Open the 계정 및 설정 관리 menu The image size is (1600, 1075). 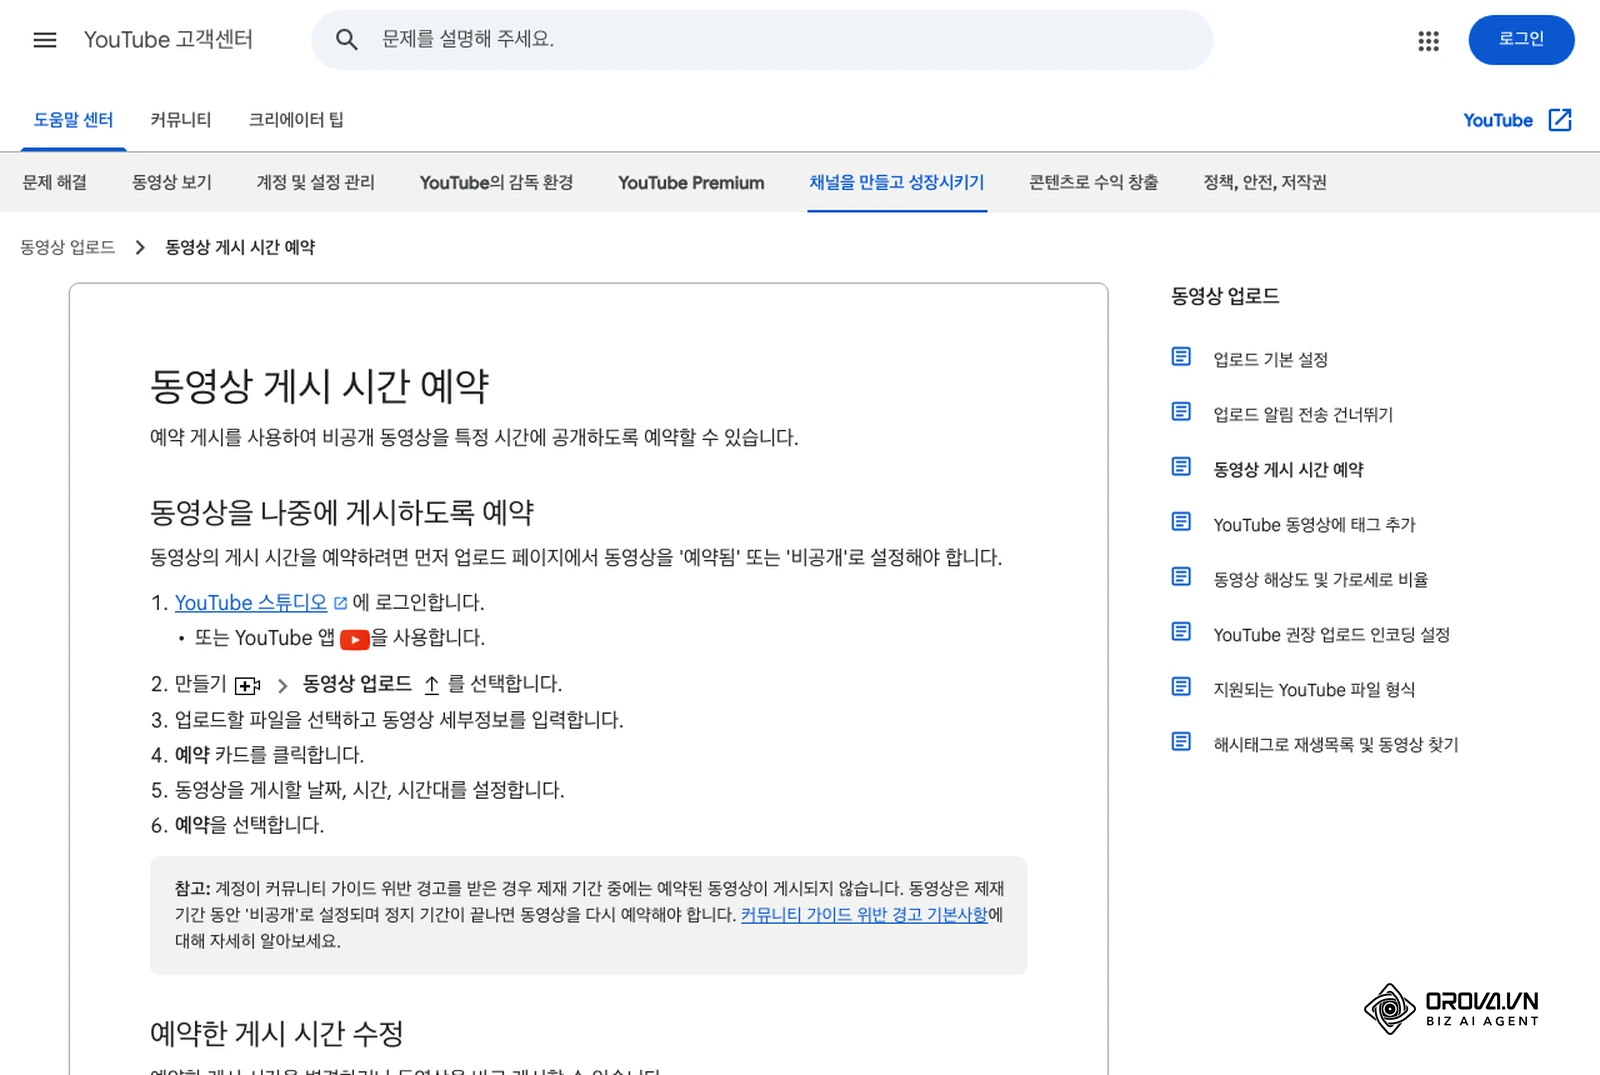pyautogui.click(x=316, y=182)
